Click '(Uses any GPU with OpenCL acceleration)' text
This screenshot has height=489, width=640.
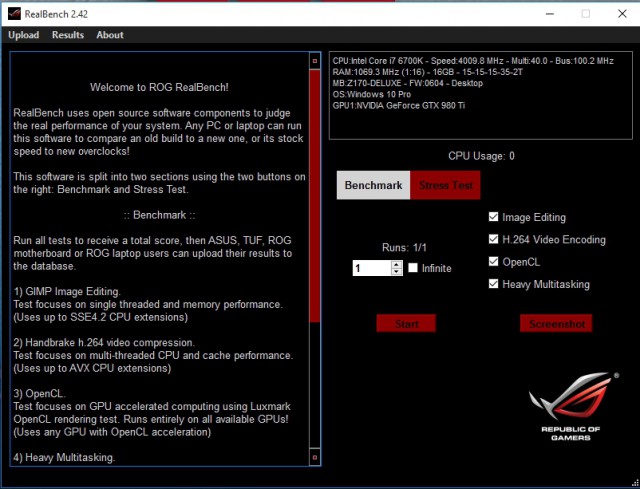(112, 432)
